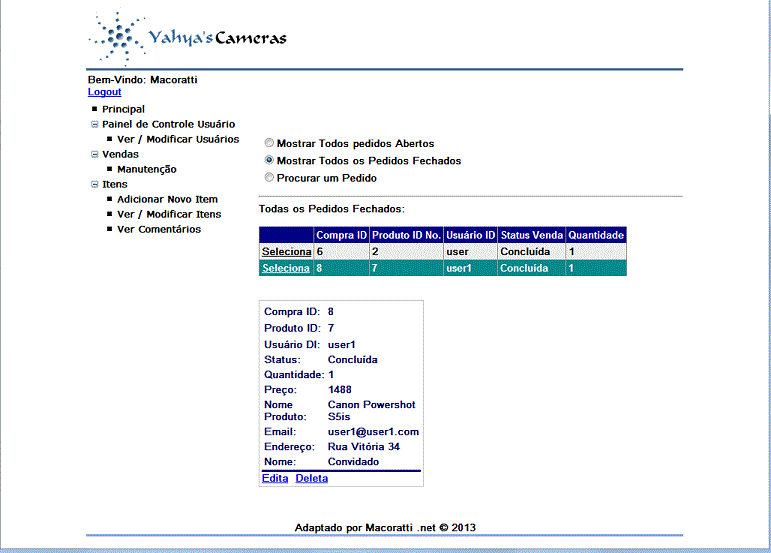Open Ver / Modificar Itens
Screen dimensions: 771x553
(169, 214)
